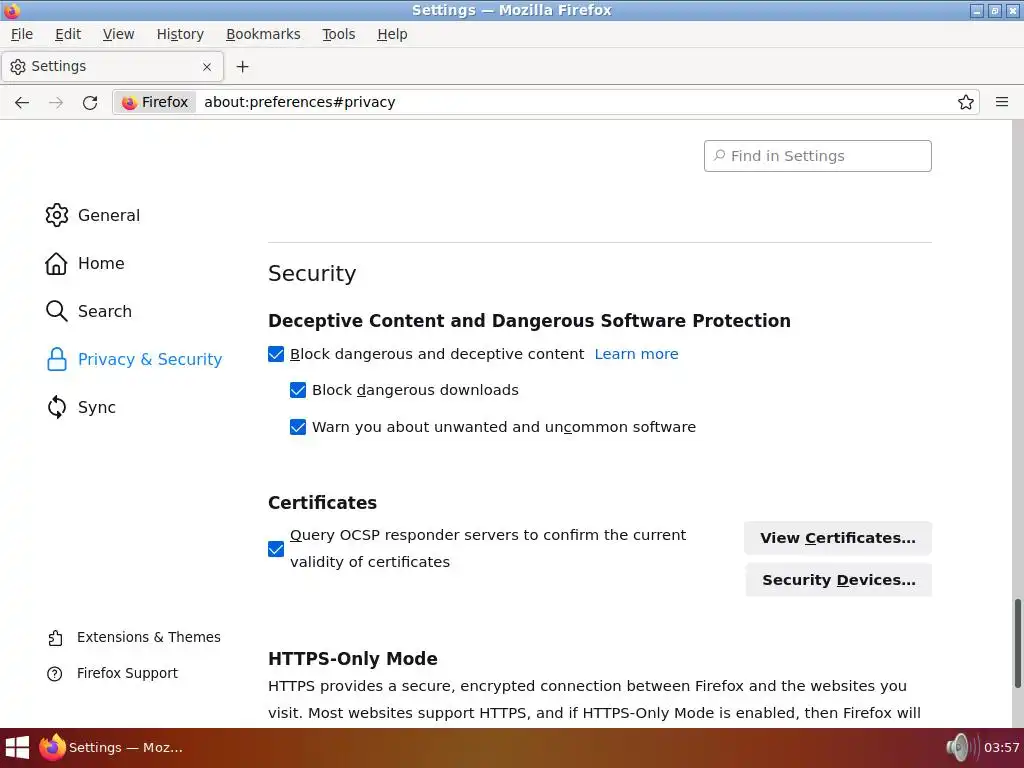
Task: Open Search settings magnifier icon
Action: pyautogui.click(x=57, y=311)
